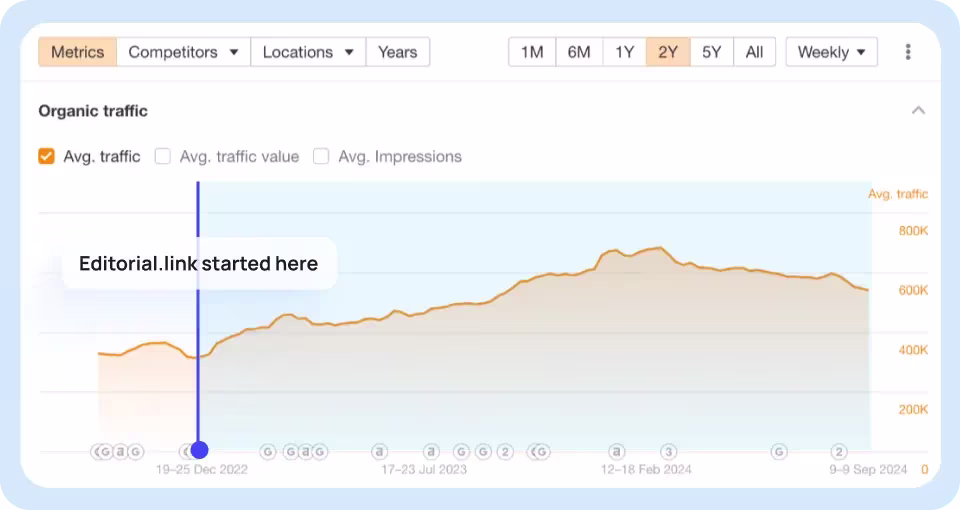Set time range to 1M

pos(532,52)
